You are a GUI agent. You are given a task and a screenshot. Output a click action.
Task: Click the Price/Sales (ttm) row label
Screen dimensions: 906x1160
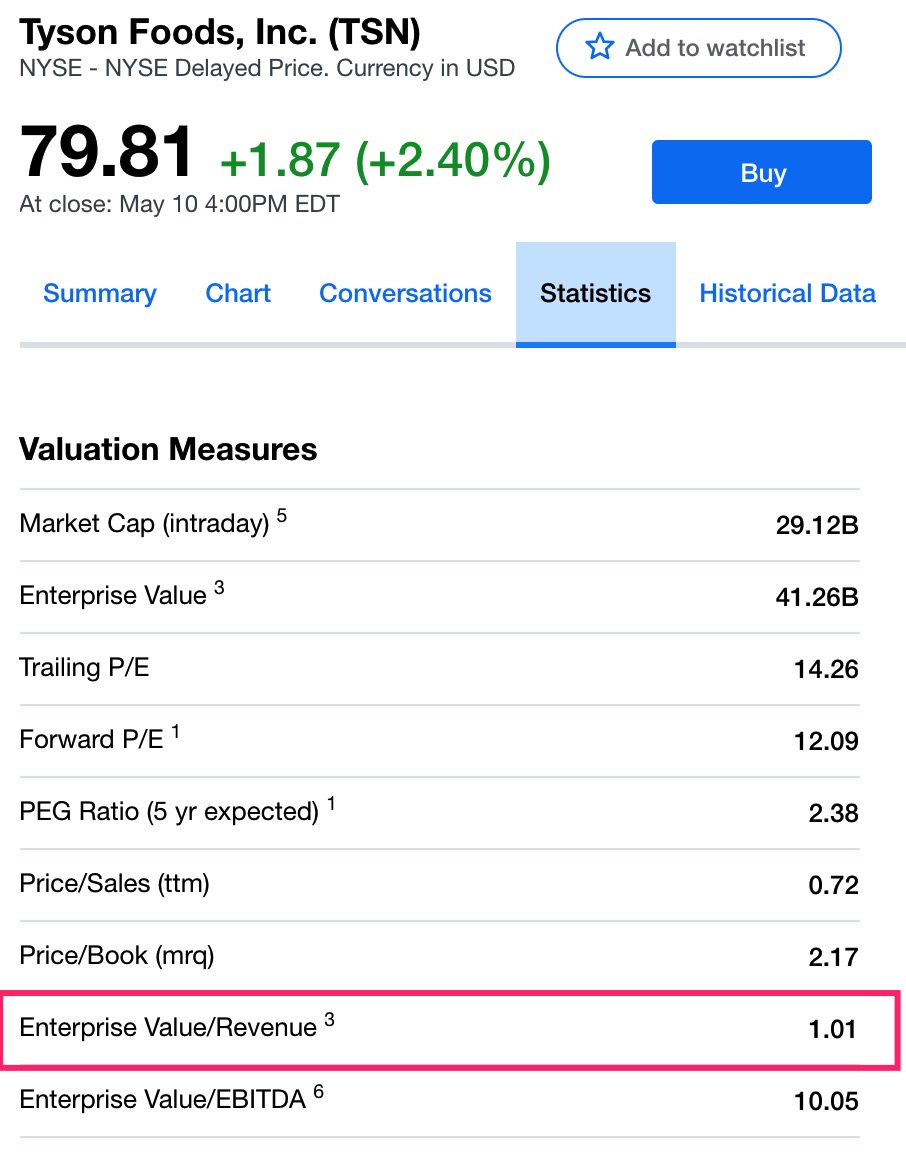pos(114,884)
